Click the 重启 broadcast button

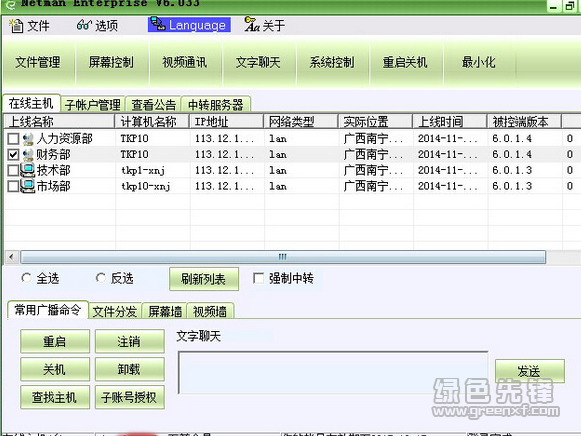click(55, 341)
